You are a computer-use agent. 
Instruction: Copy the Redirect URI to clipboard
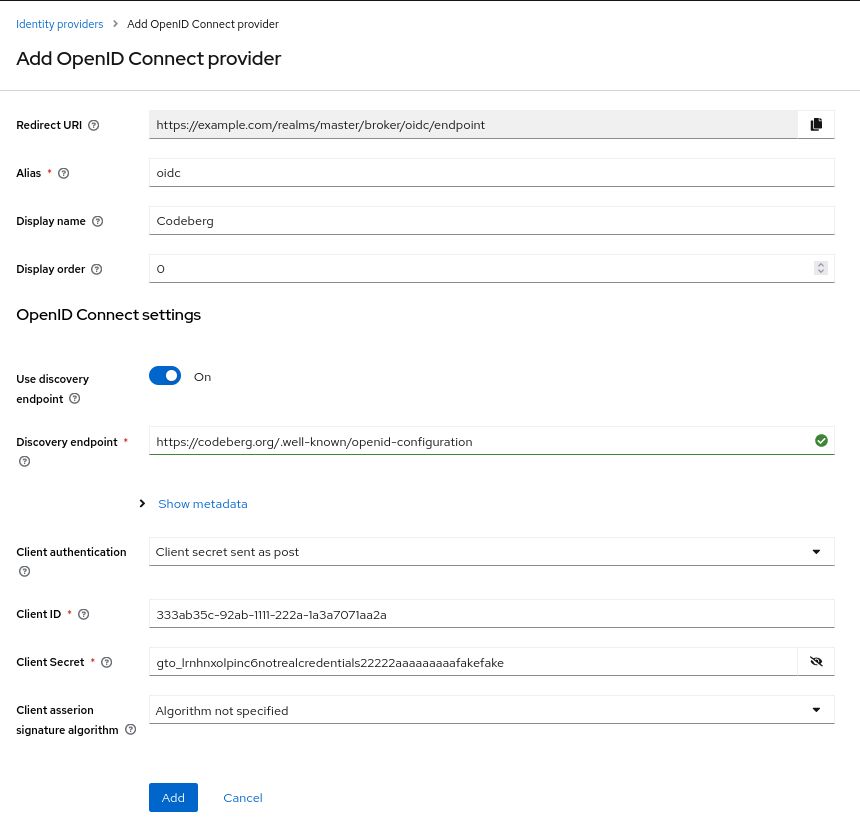tap(816, 124)
